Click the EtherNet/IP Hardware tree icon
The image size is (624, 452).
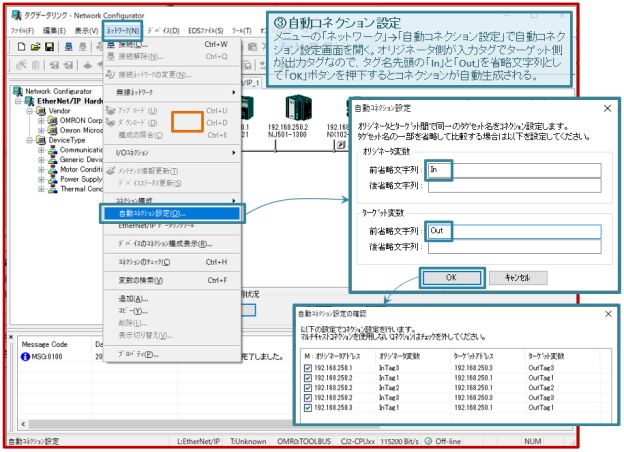29,101
